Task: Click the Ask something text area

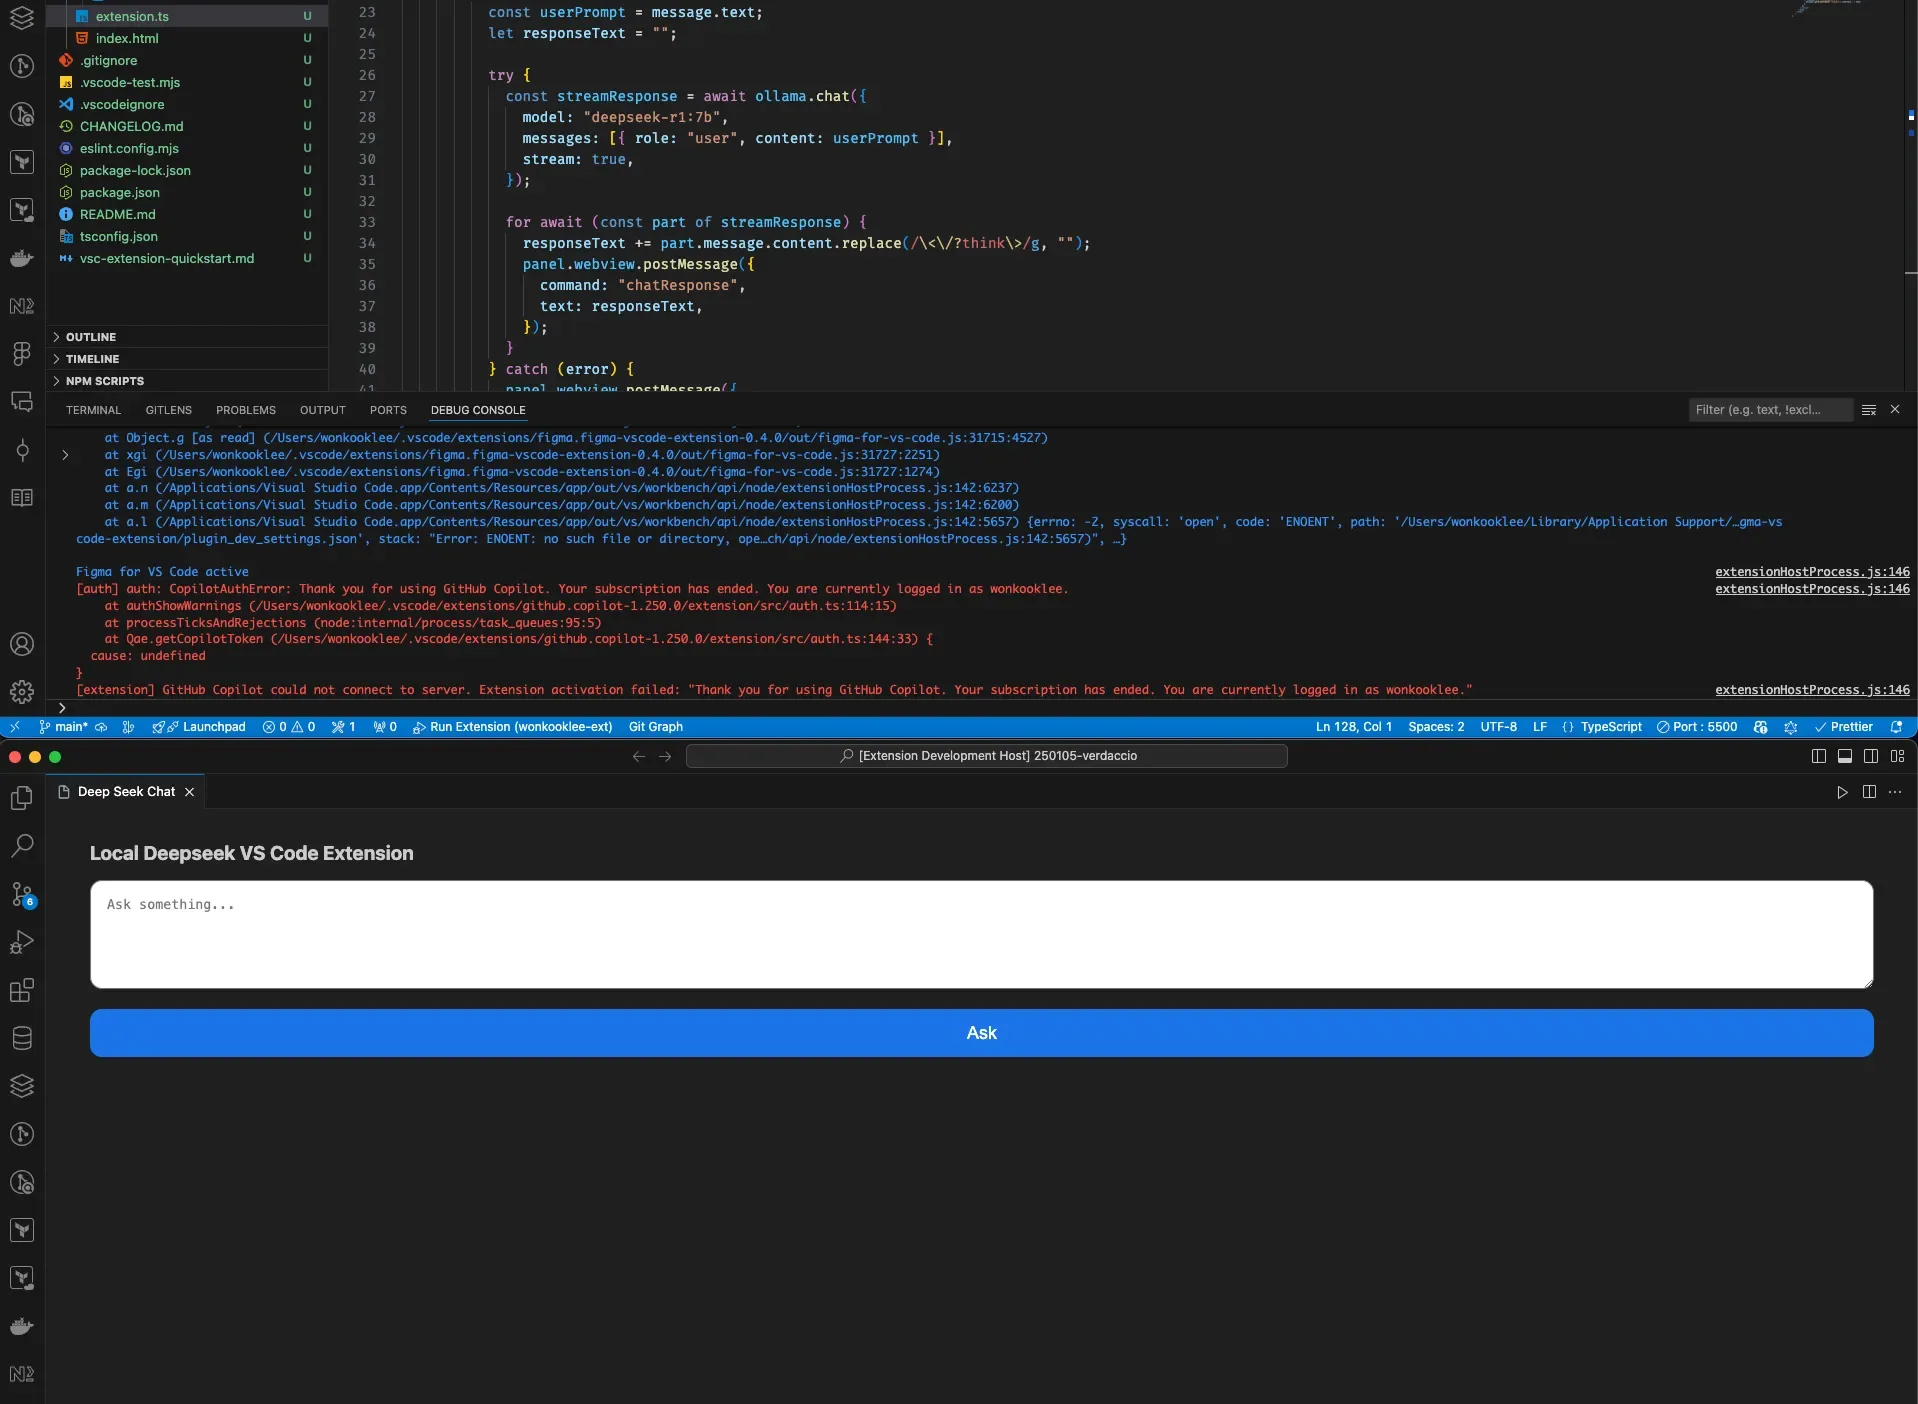Action: tap(981, 934)
